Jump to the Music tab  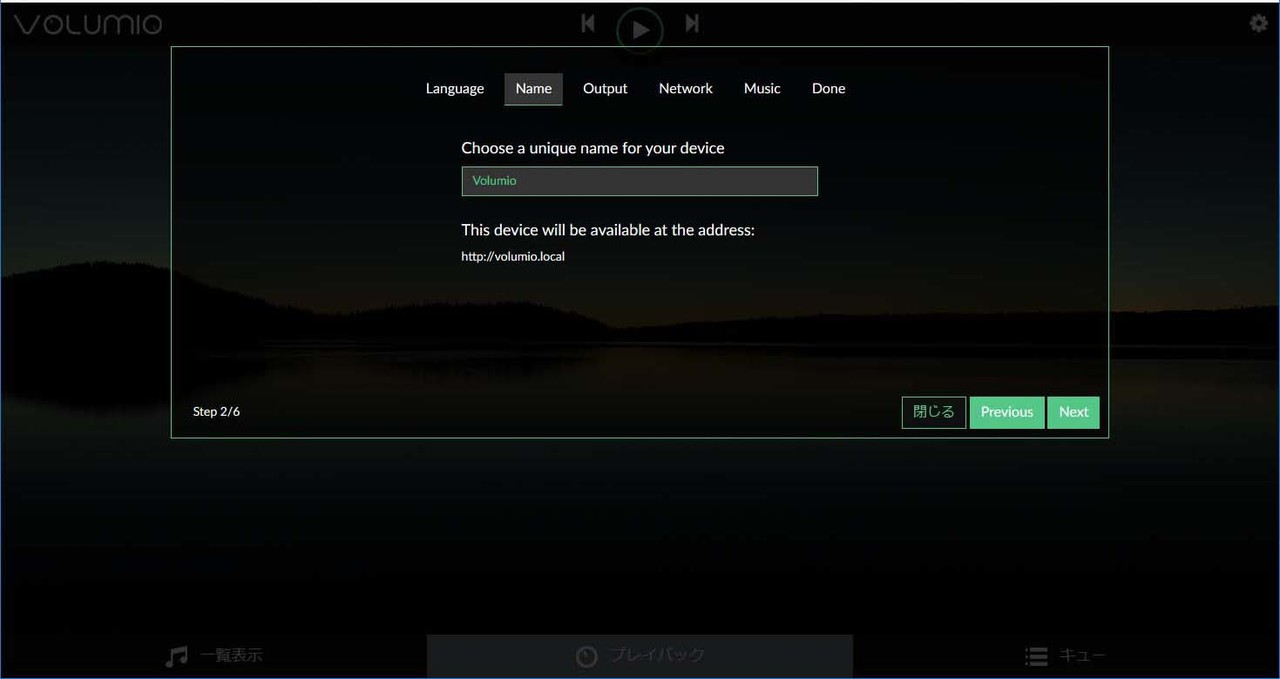761,89
